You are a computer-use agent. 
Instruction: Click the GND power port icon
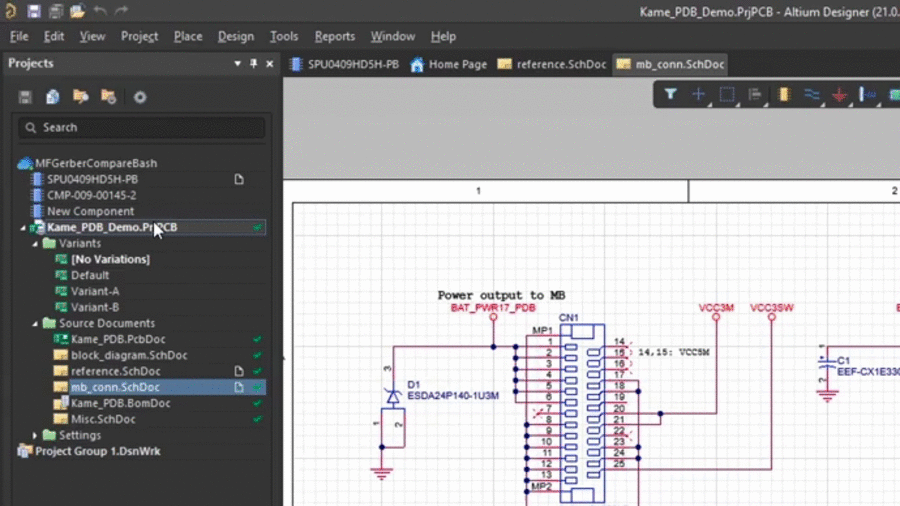pyautogui.click(x=840, y=95)
